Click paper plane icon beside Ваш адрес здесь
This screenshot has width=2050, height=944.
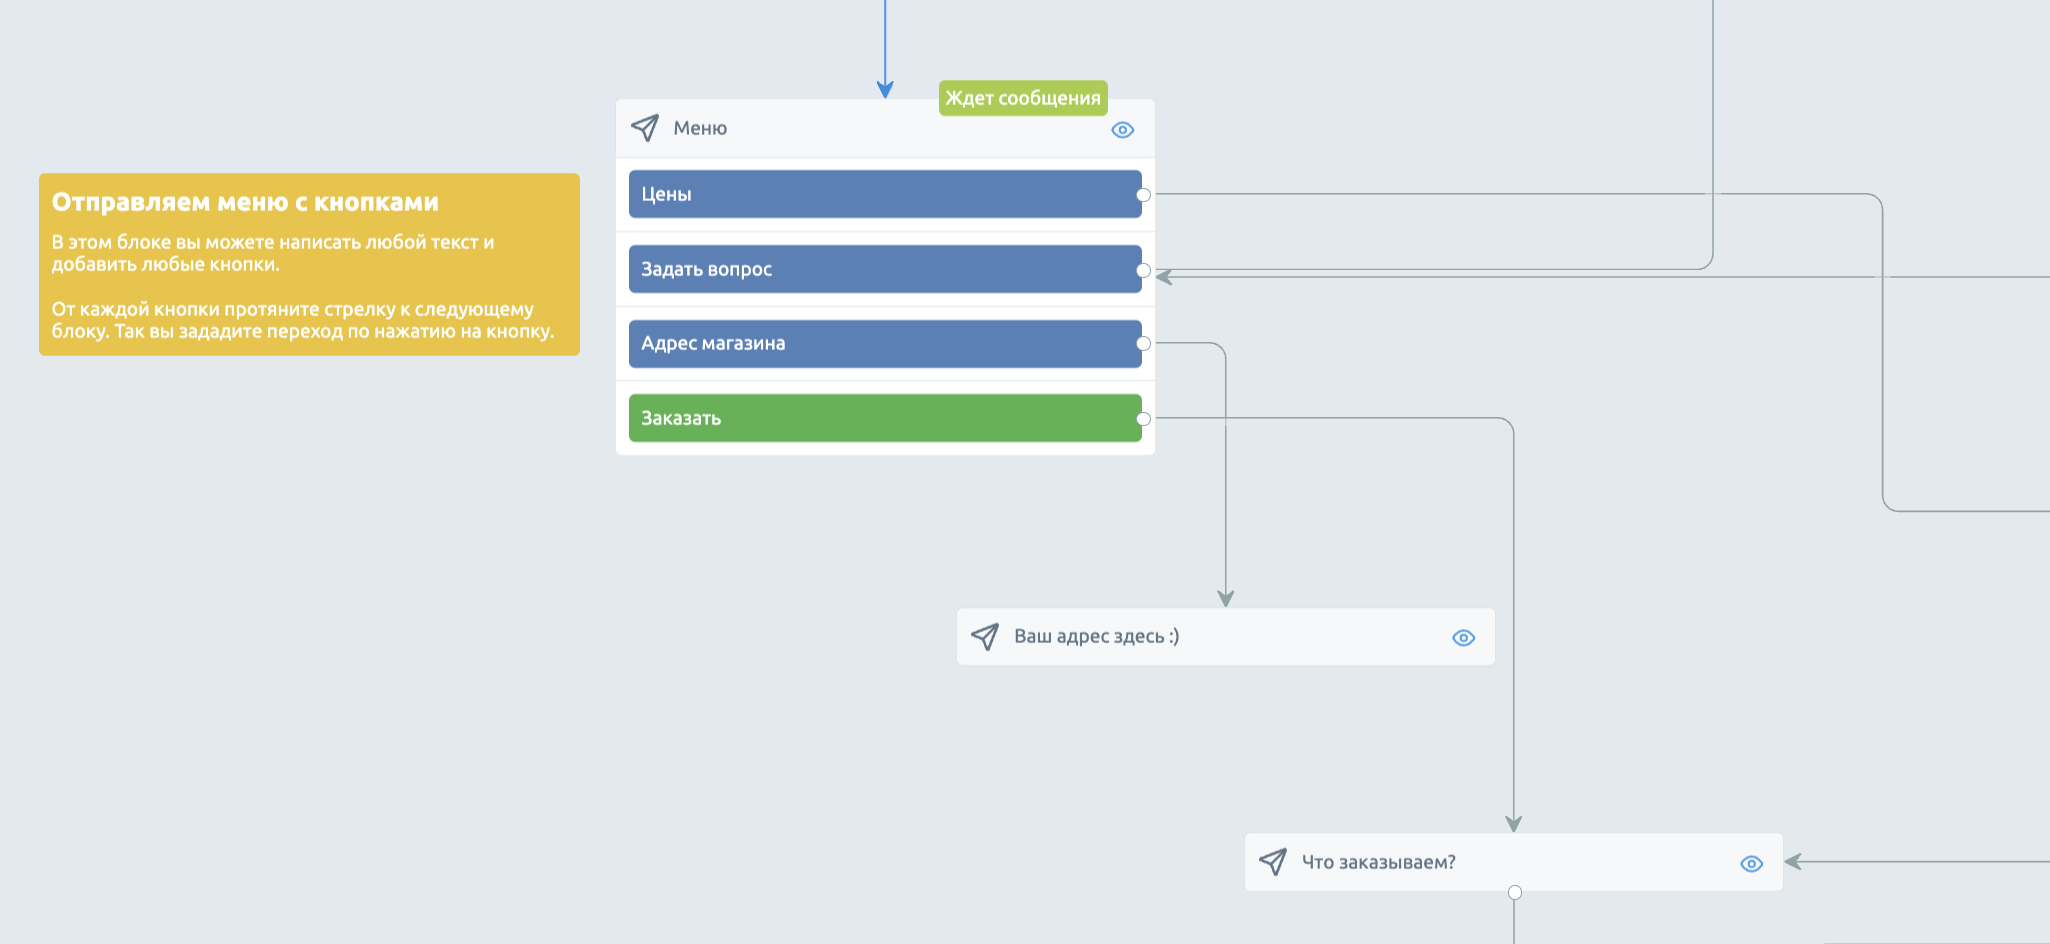985,637
